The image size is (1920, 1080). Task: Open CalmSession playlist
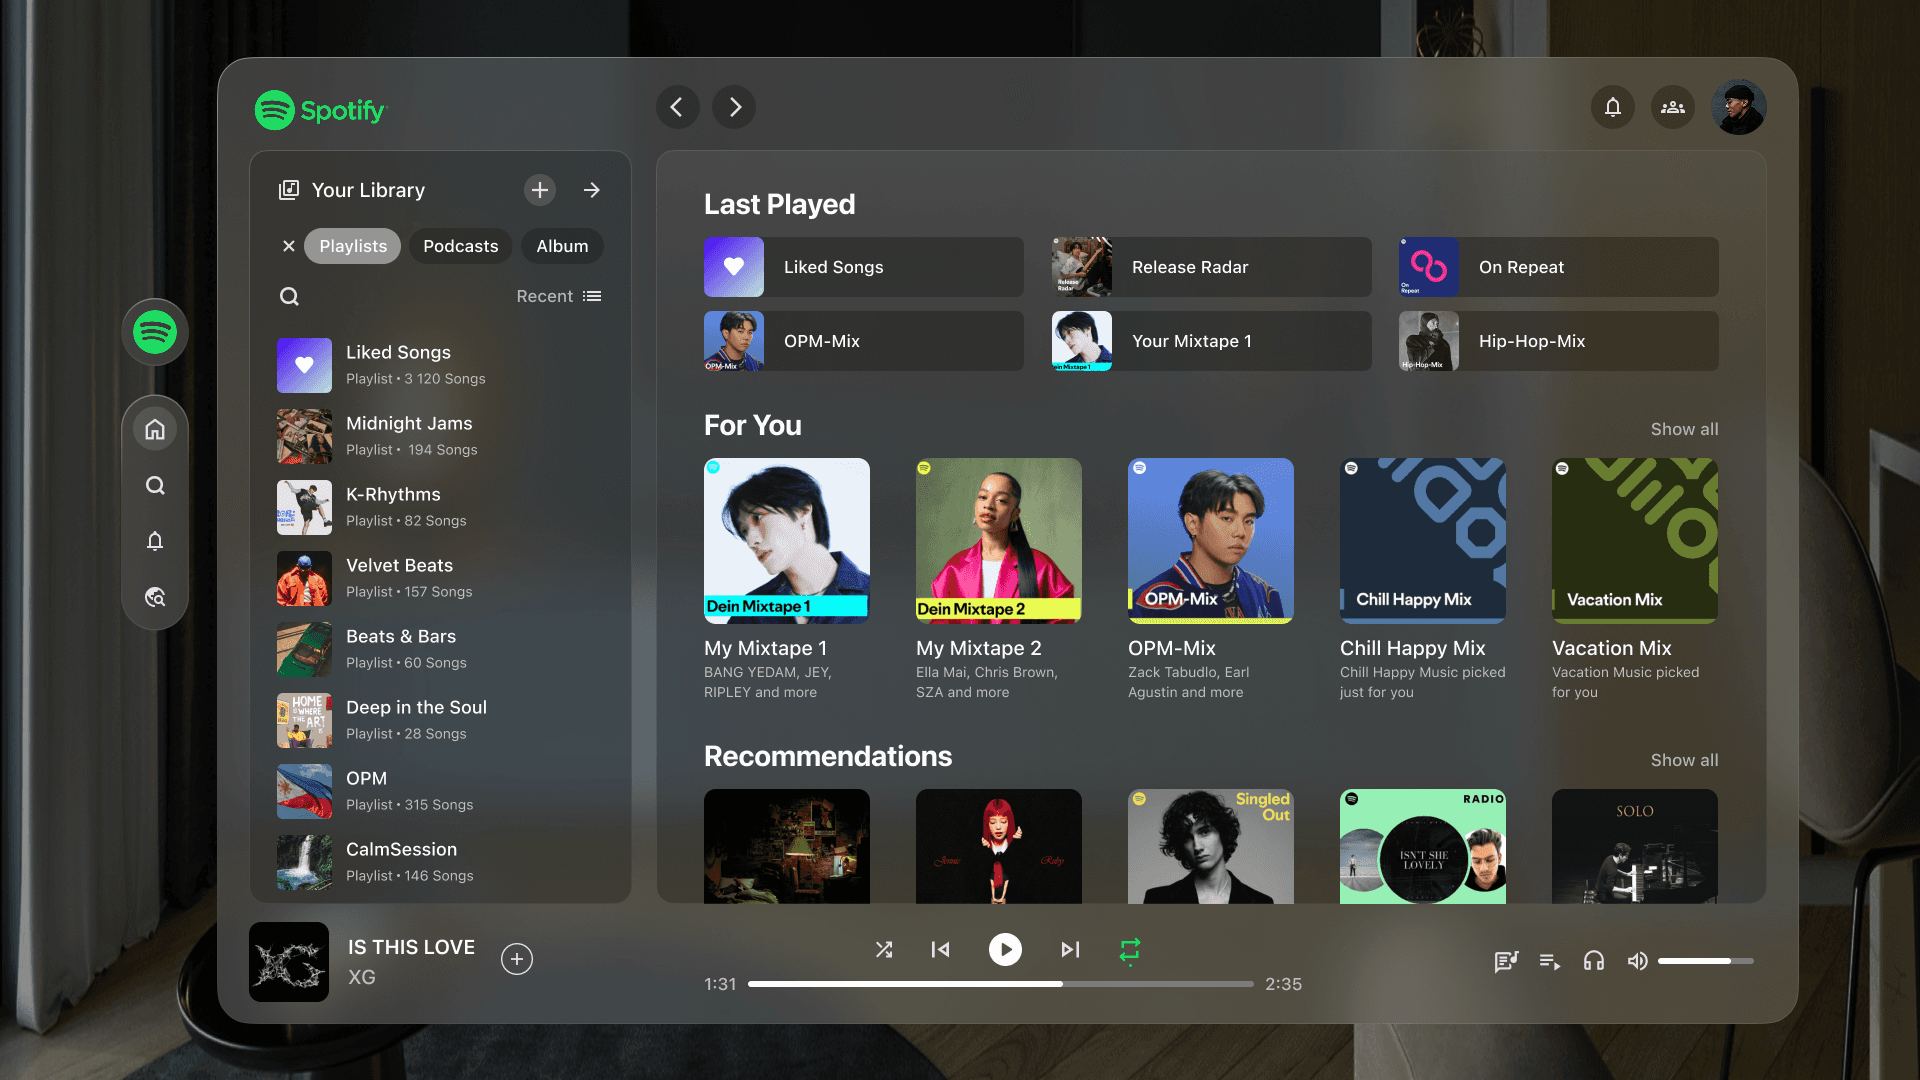[x=440, y=862]
